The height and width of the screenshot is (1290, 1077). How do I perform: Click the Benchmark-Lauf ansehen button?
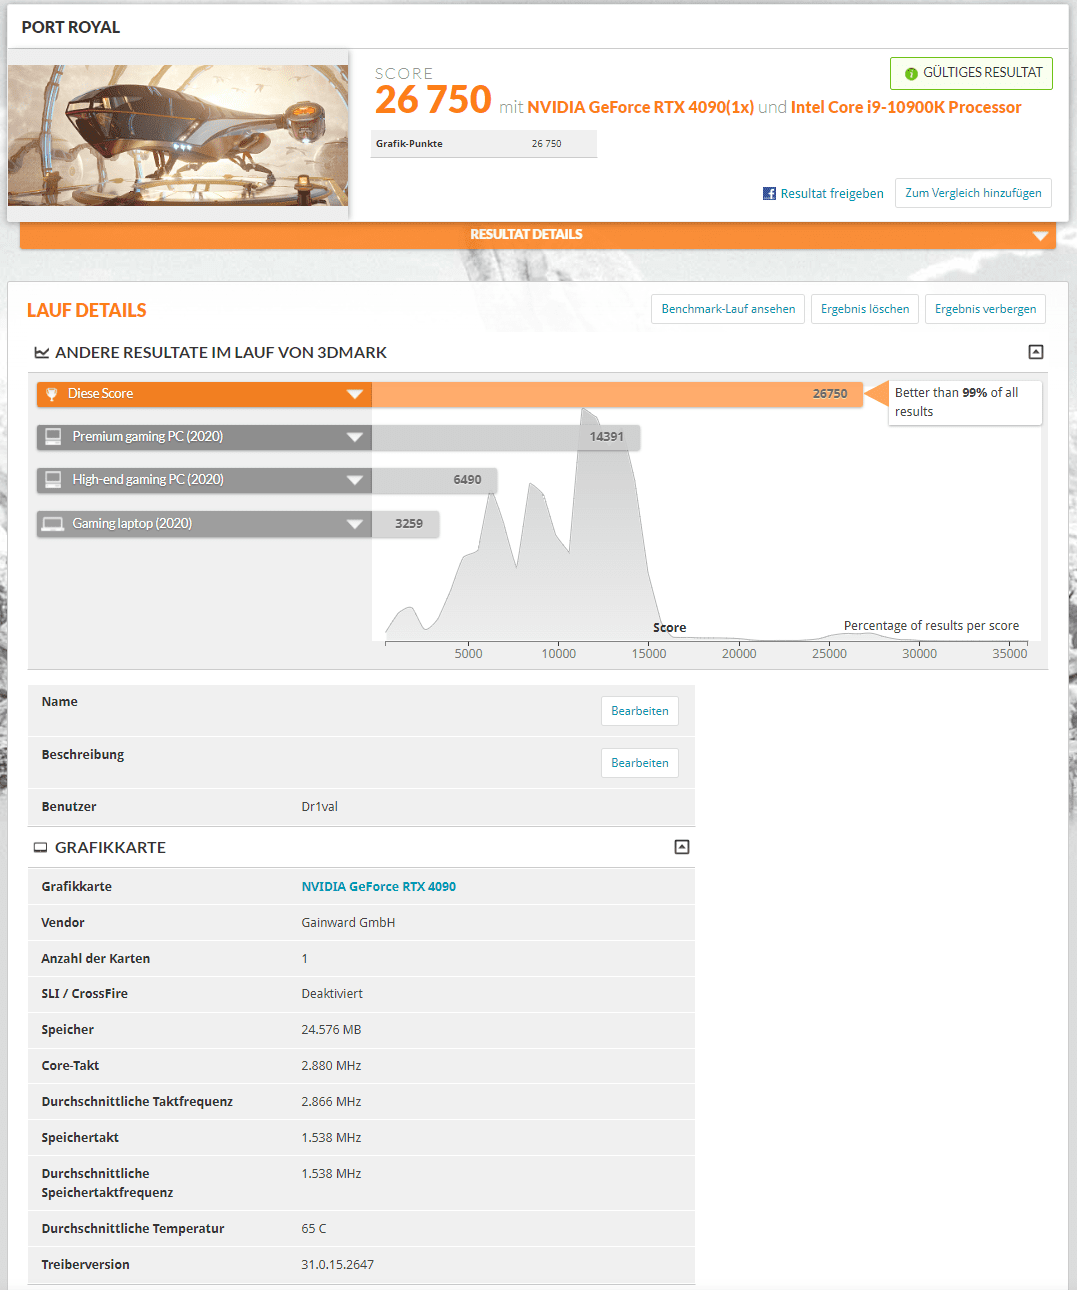pyautogui.click(x=728, y=309)
